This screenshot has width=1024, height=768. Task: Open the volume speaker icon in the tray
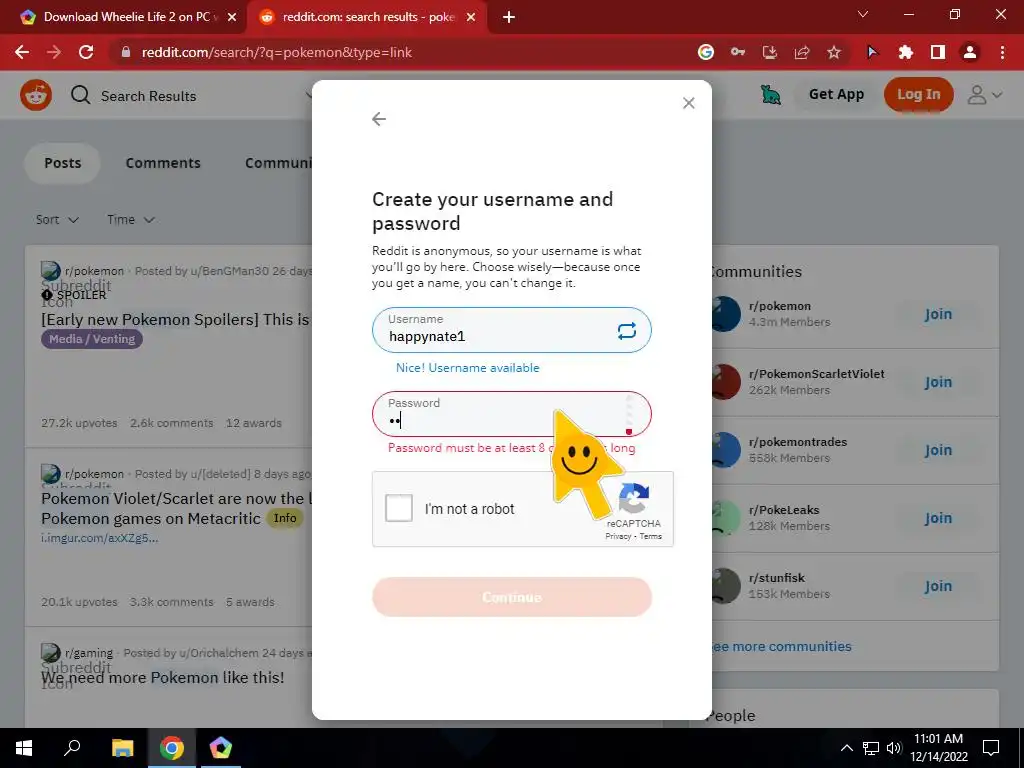tap(894, 748)
